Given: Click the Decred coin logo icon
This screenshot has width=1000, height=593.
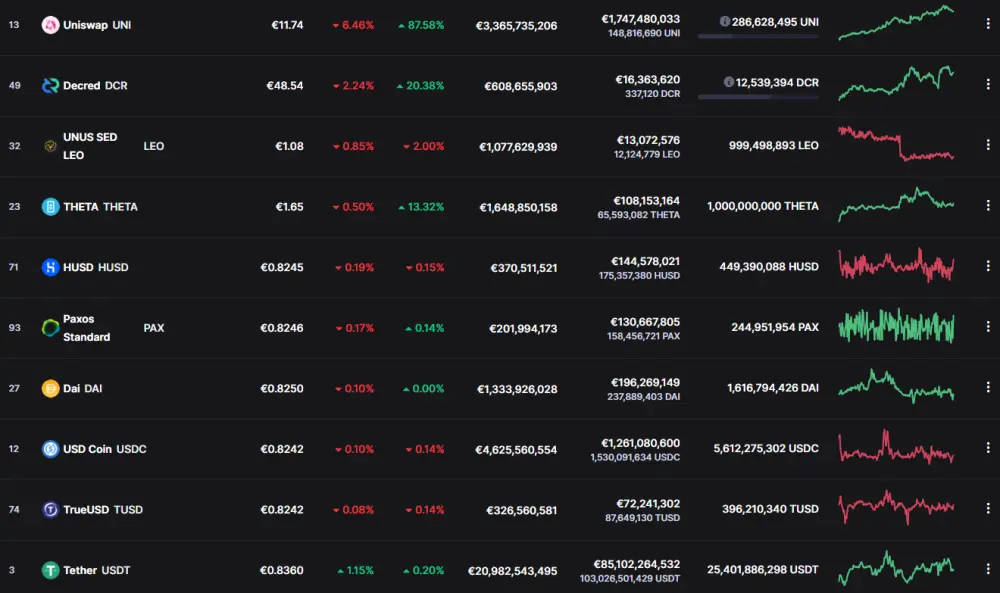Looking at the screenshot, I should coord(50,85).
